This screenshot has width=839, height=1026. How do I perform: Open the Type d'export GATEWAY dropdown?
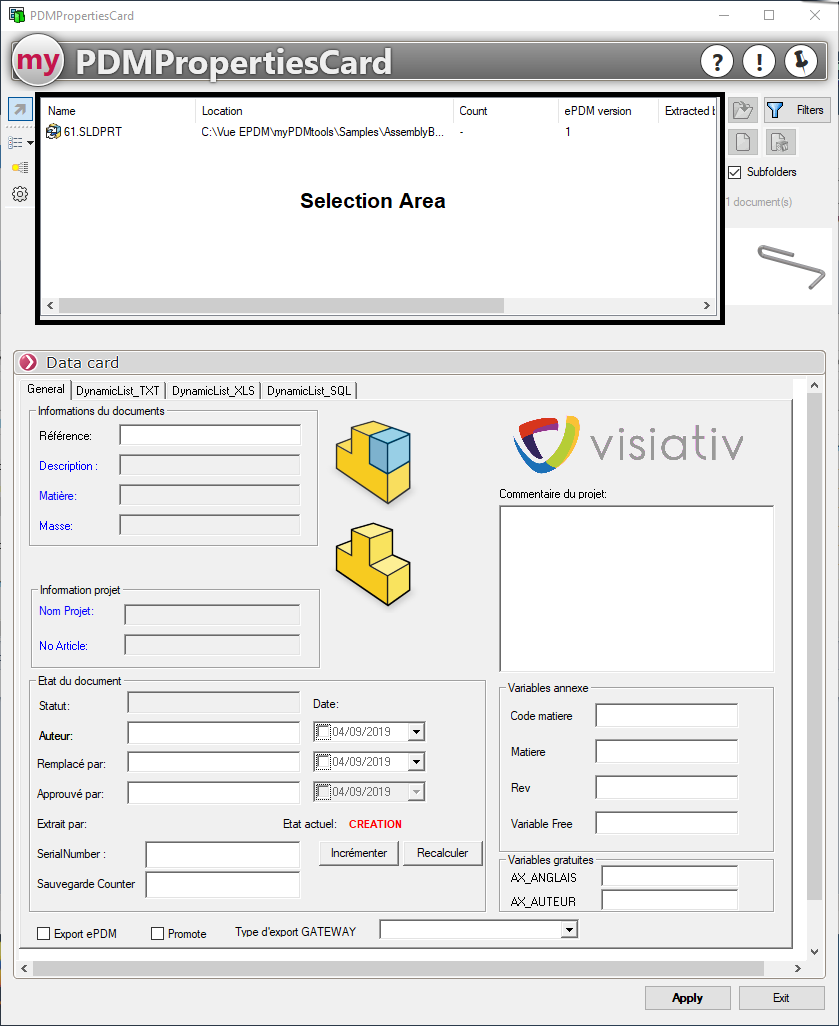[569, 930]
